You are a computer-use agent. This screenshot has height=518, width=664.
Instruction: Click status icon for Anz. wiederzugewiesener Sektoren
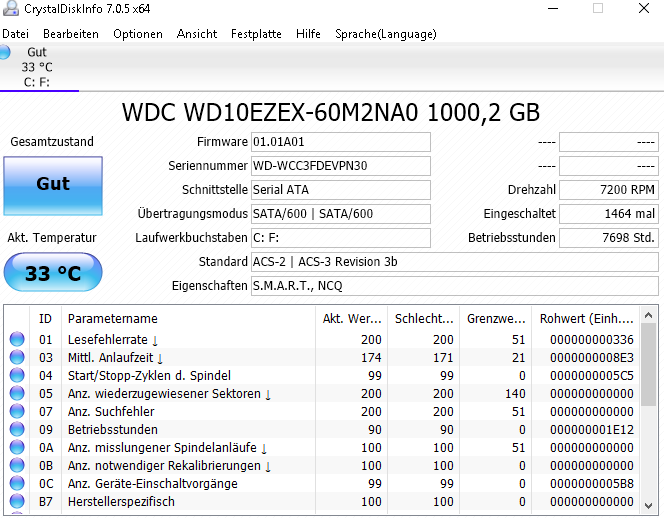tap(17, 393)
